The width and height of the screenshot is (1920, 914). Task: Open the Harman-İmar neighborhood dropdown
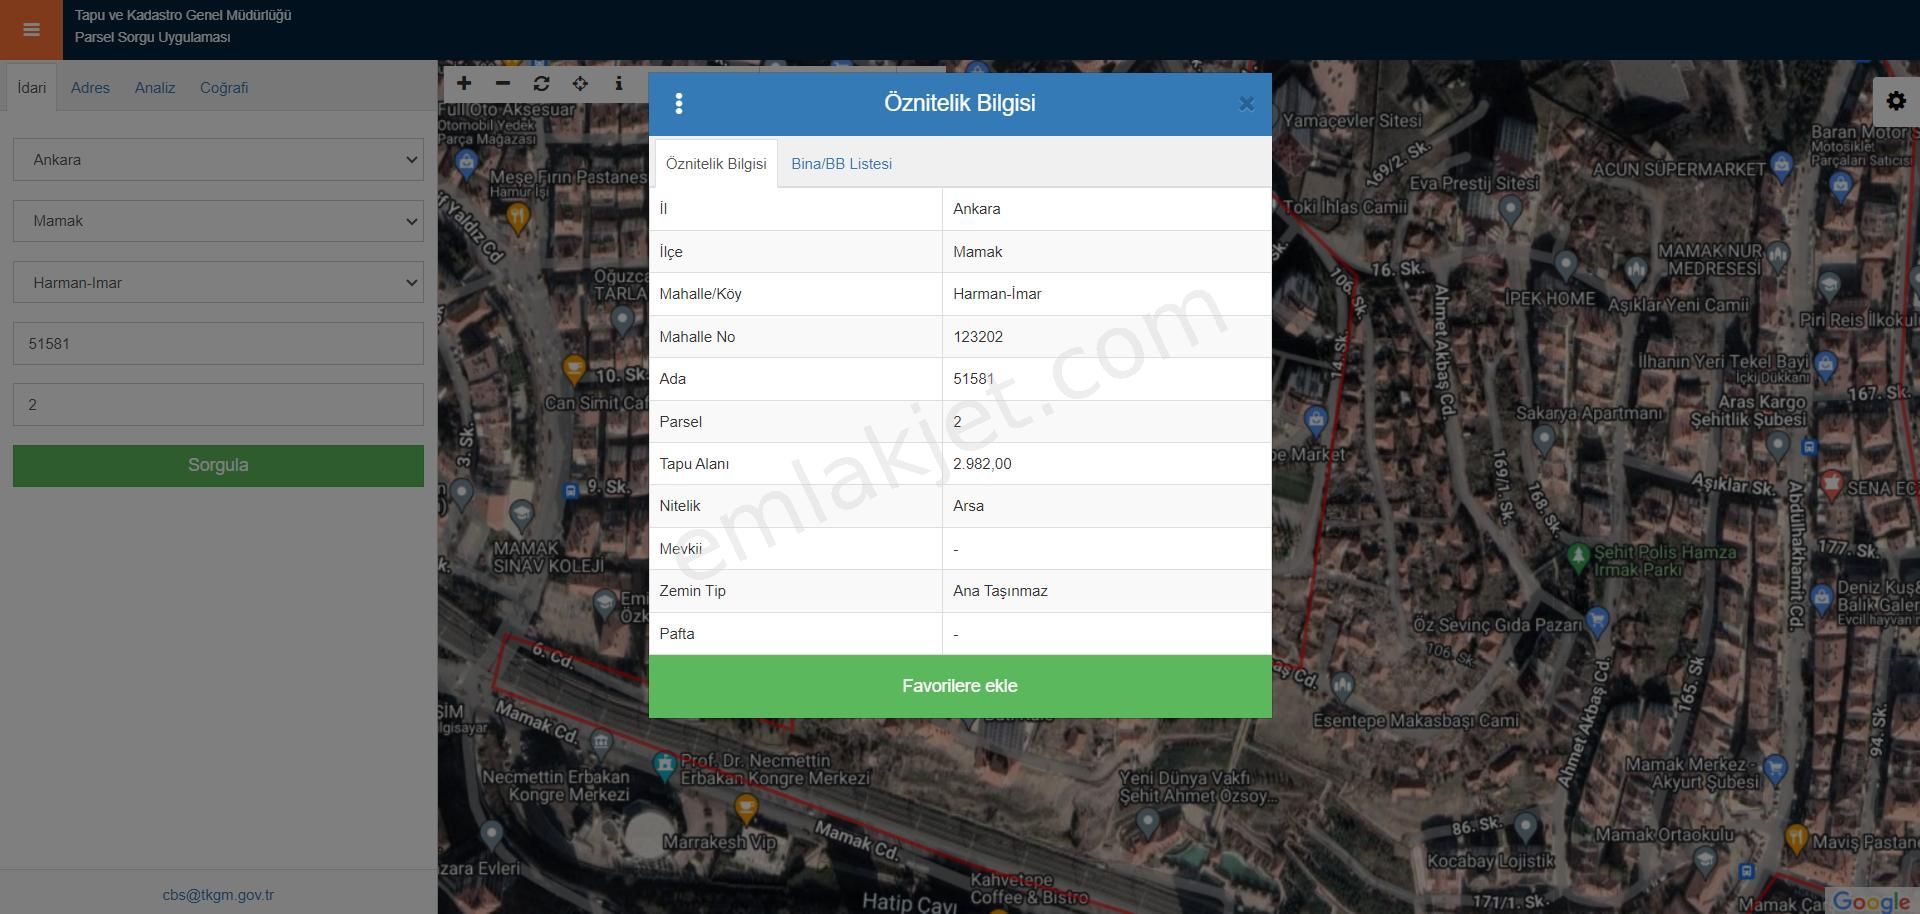click(218, 283)
